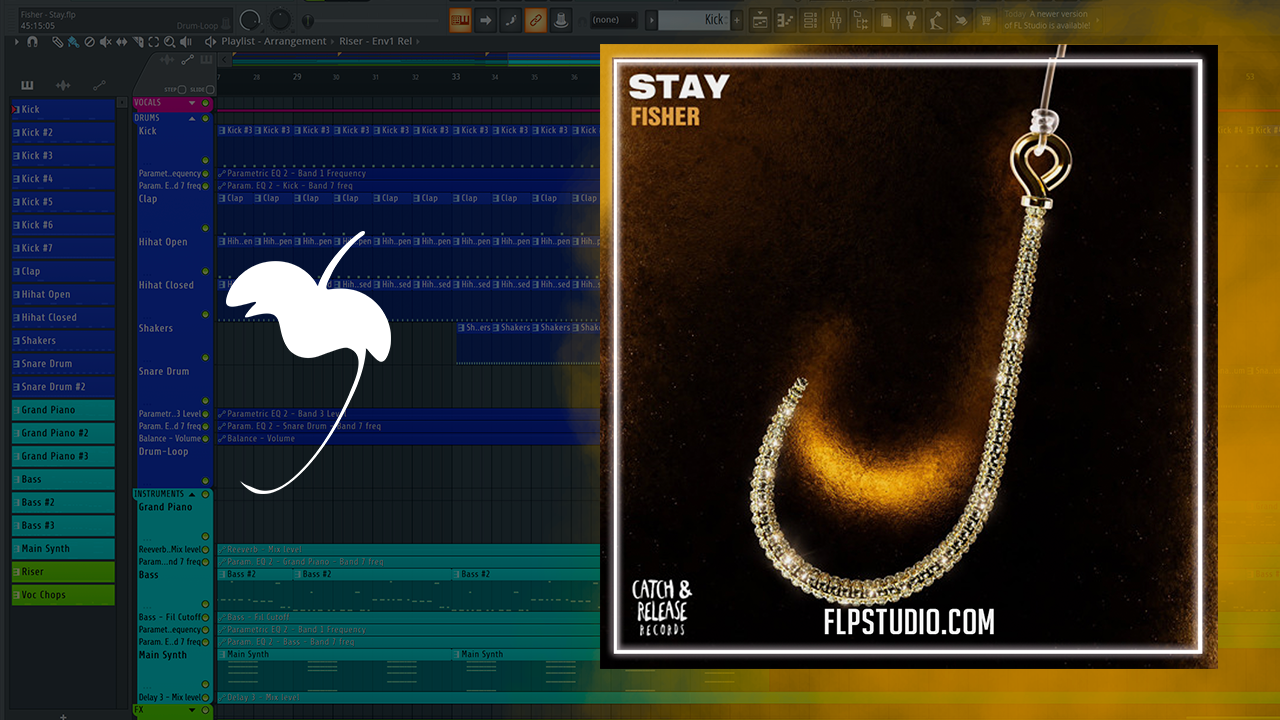Show pattern clips piano icon in picker
The width and height of the screenshot is (1280, 720).
27,85
